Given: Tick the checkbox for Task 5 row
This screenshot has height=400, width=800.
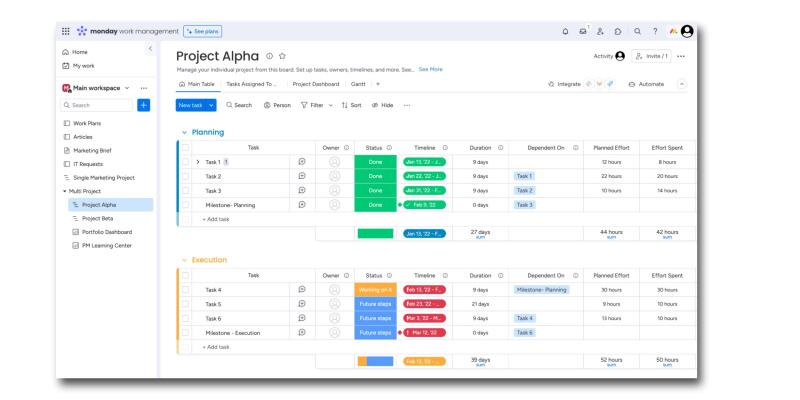Looking at the screenshot, I should click(x=185, y=304).
